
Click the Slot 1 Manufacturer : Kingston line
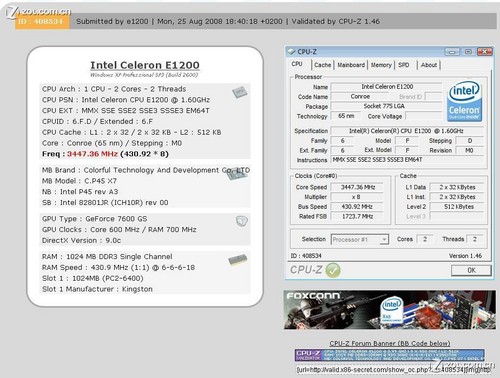(97, 289)
